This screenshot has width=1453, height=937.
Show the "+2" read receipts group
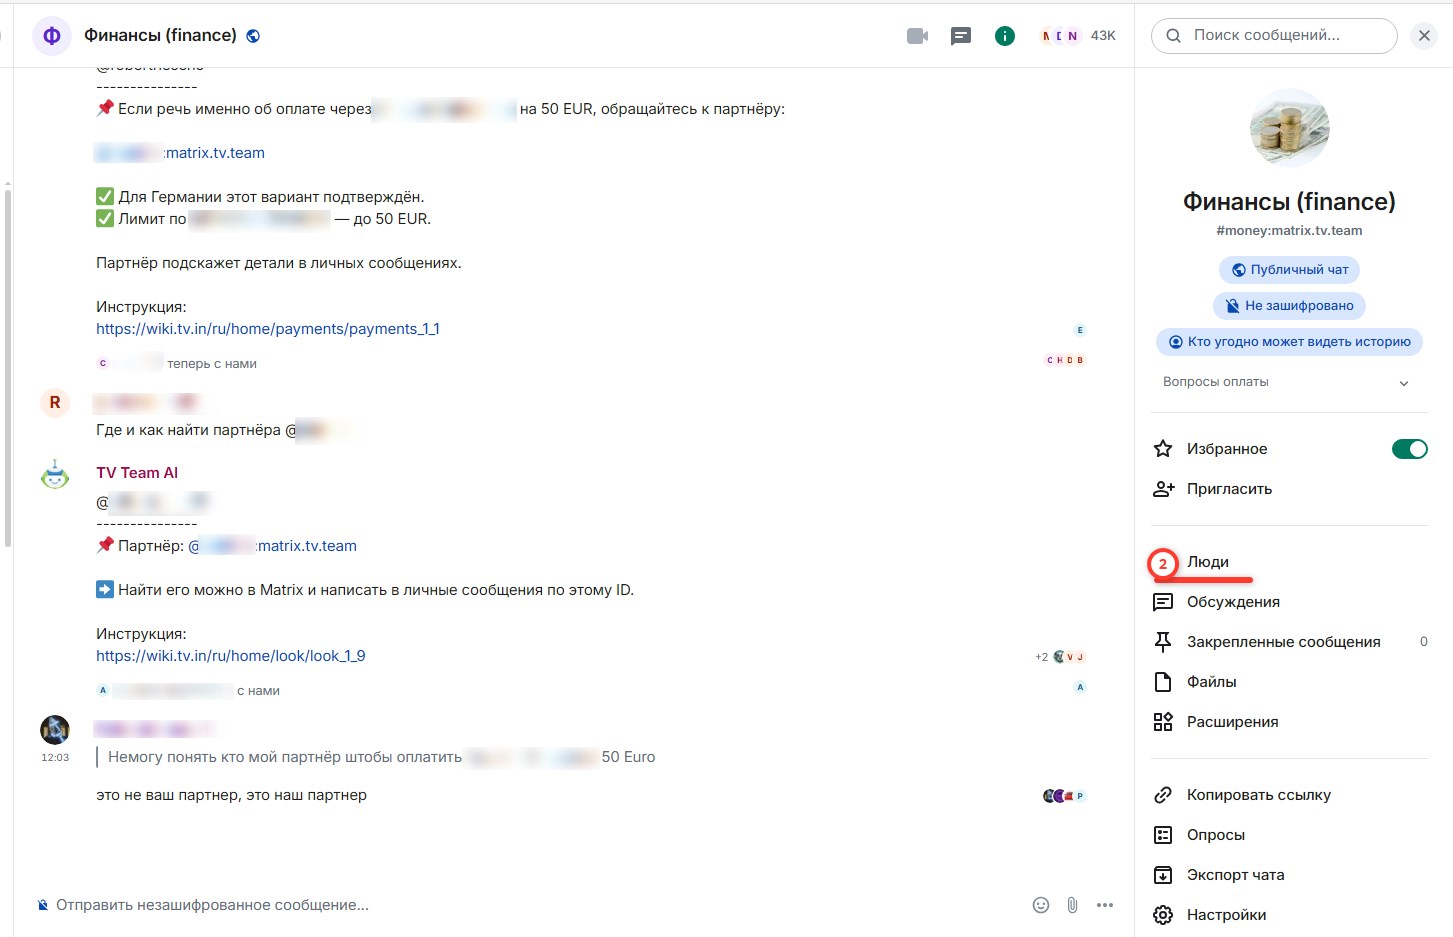click(1060, 657)
